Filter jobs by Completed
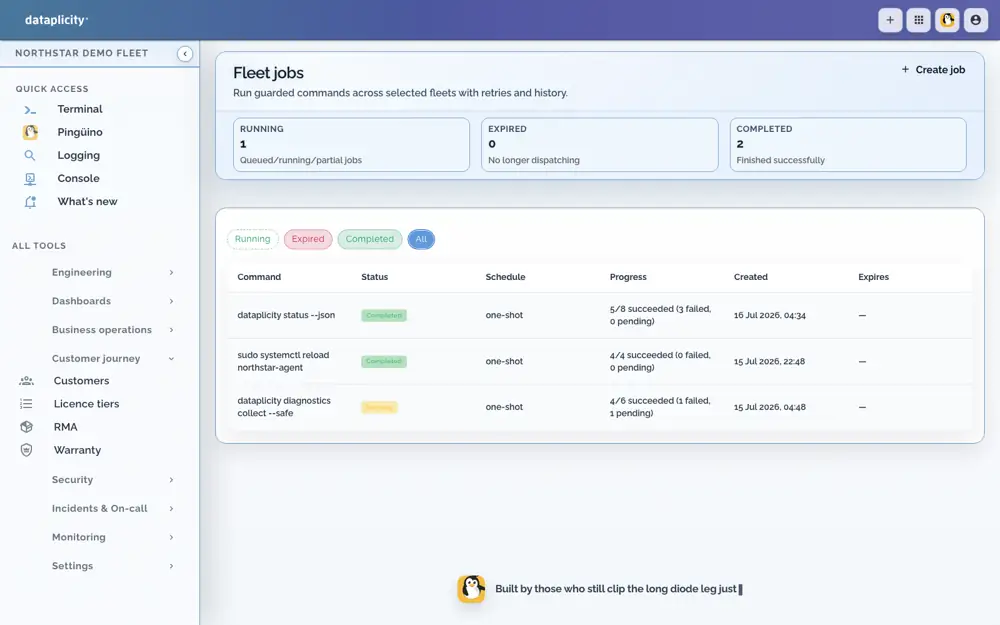 (x=370, y=239)
